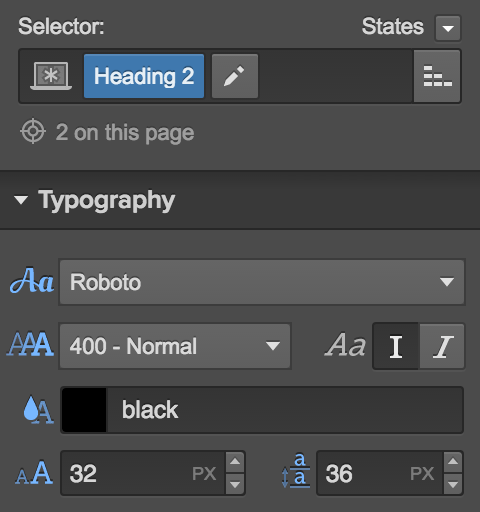Open the style hierarchy list icon

[x=437, y=76]
